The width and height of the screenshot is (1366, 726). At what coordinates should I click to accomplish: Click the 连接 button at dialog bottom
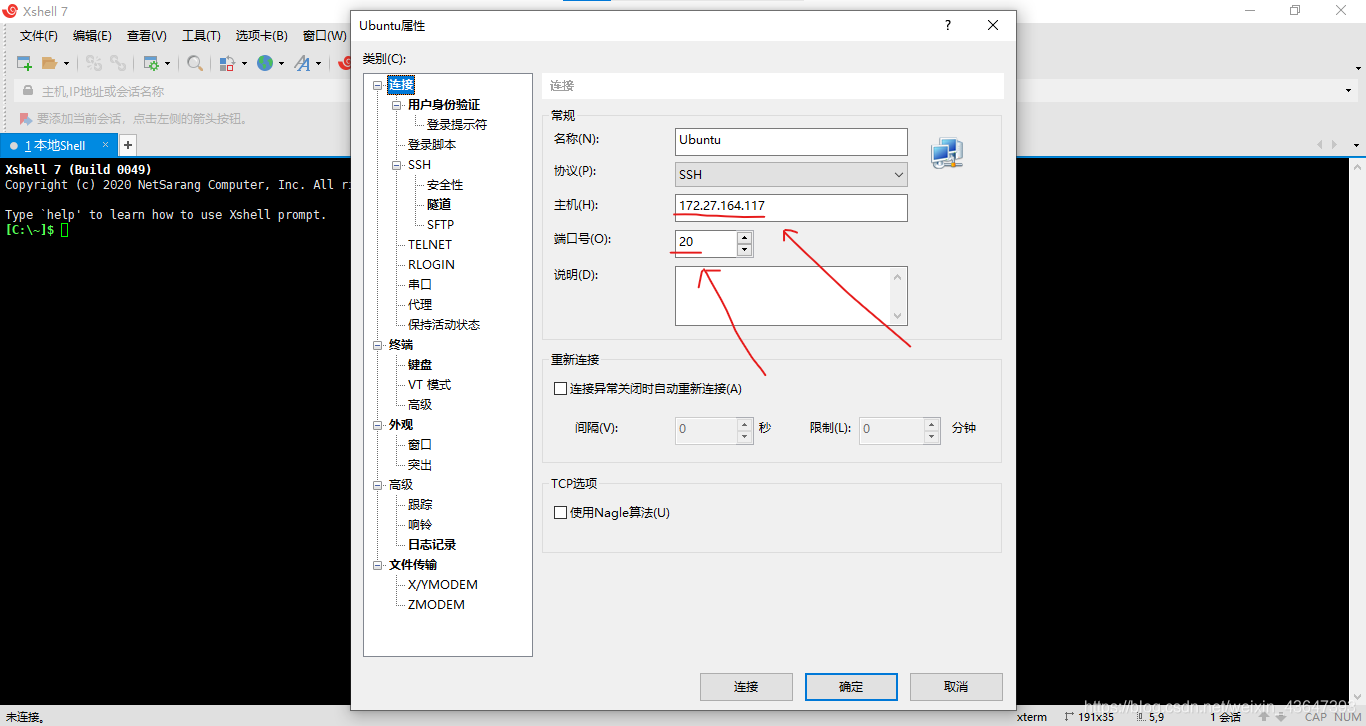pos(746,687)
